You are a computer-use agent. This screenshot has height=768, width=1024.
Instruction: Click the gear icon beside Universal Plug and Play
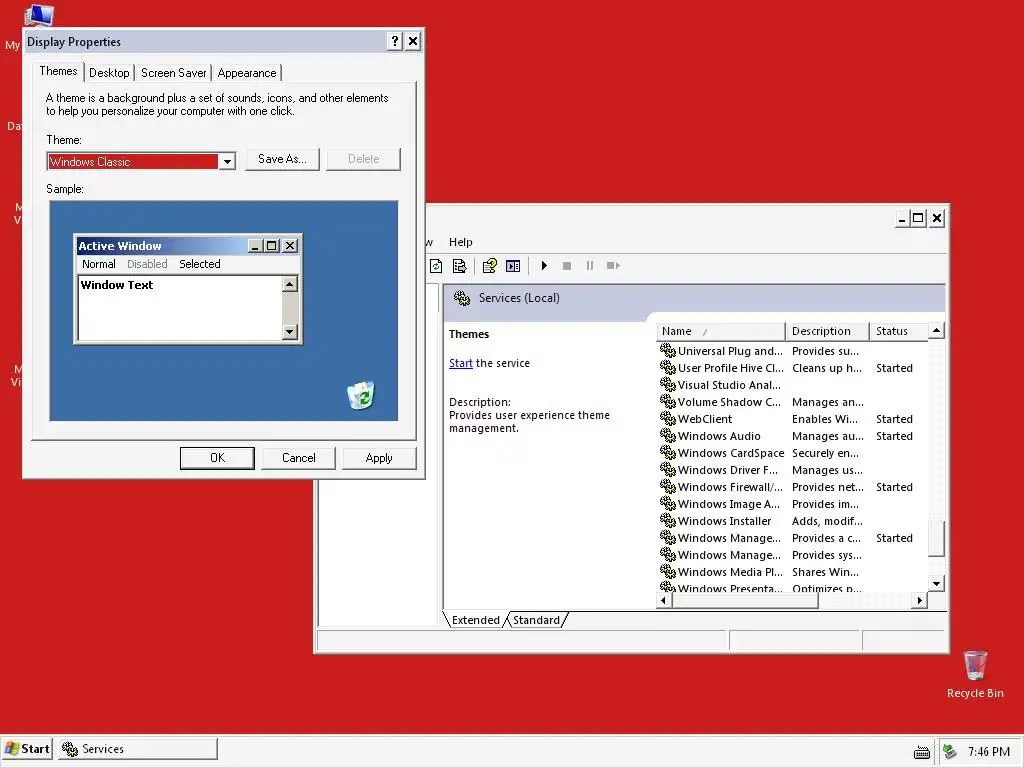[667, 350]
